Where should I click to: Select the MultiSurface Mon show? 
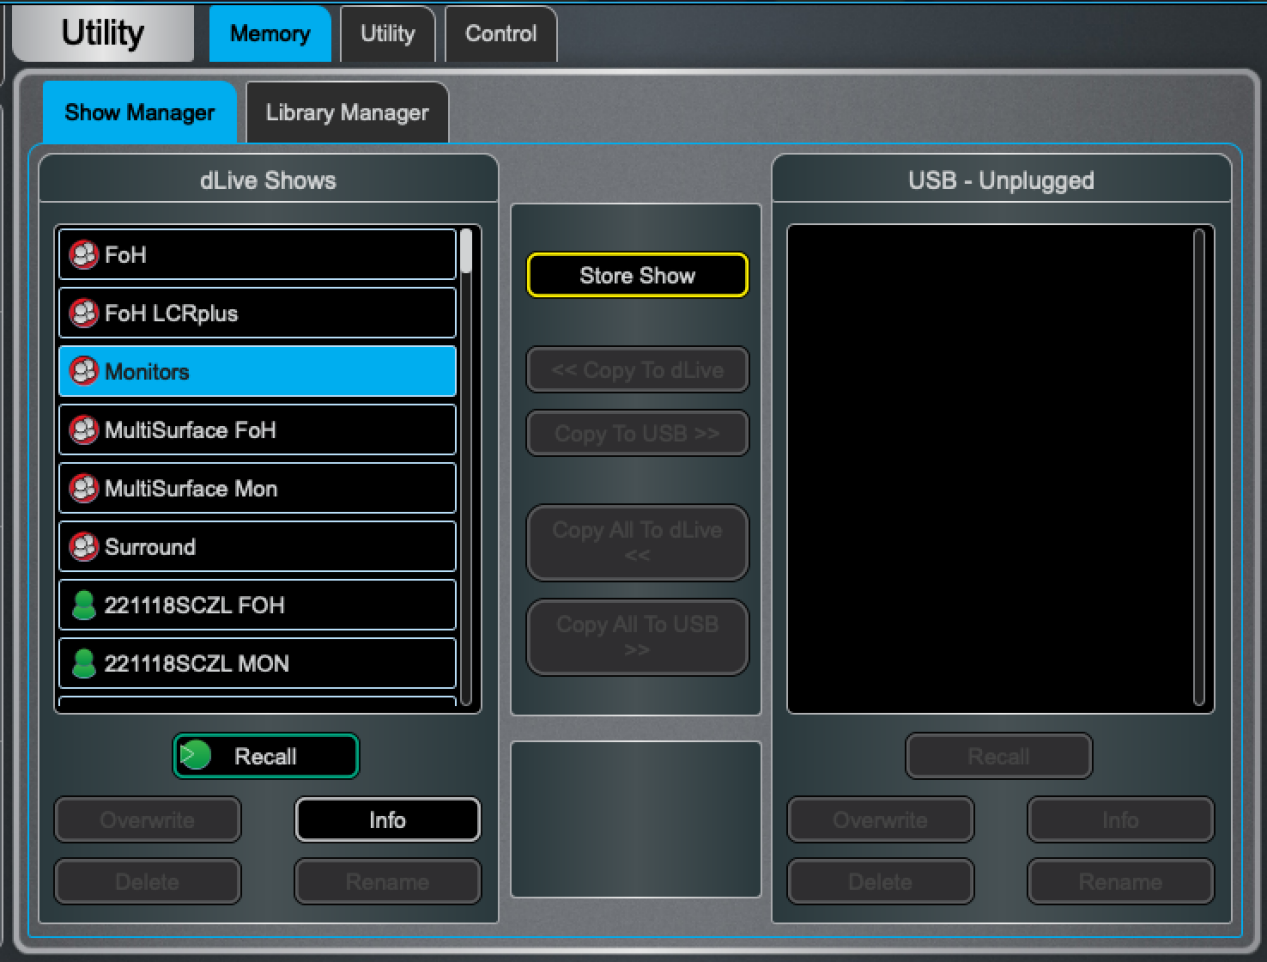coord(258,488)
